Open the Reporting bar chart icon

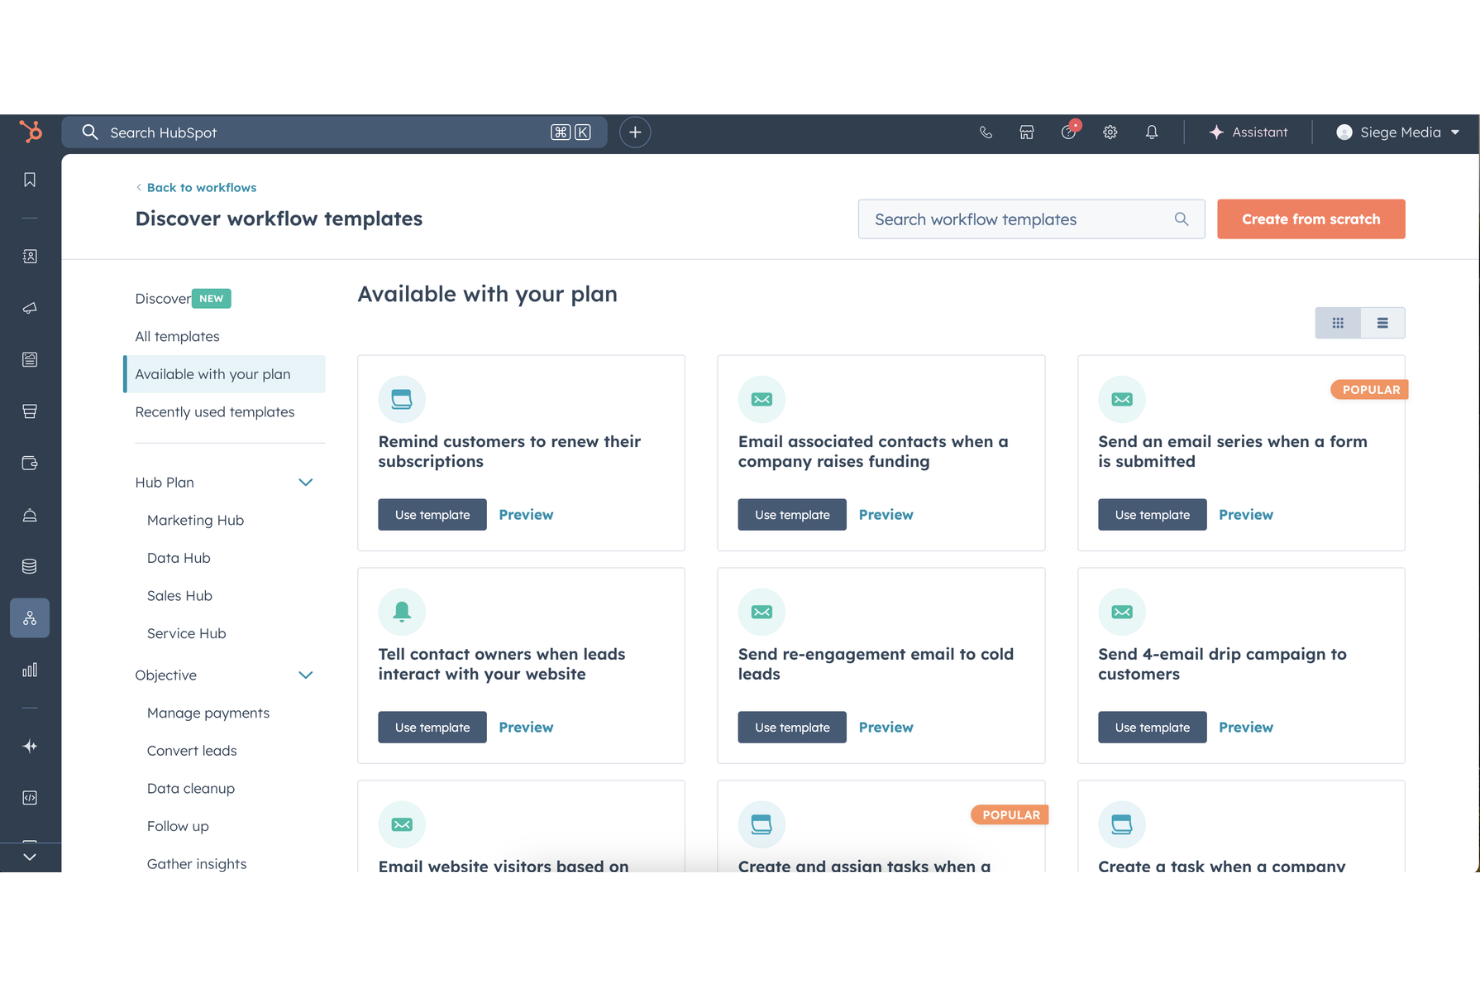29,670
